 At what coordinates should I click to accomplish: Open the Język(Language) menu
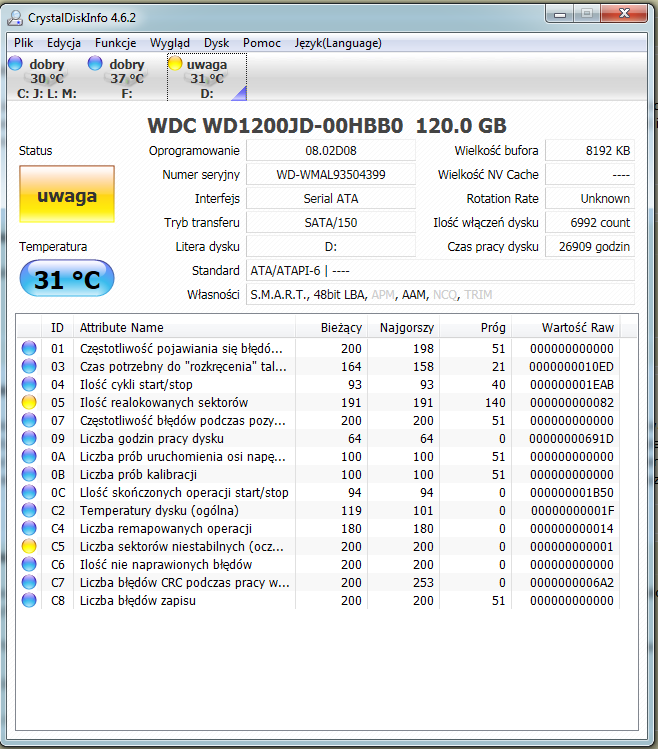pos(338,43)
